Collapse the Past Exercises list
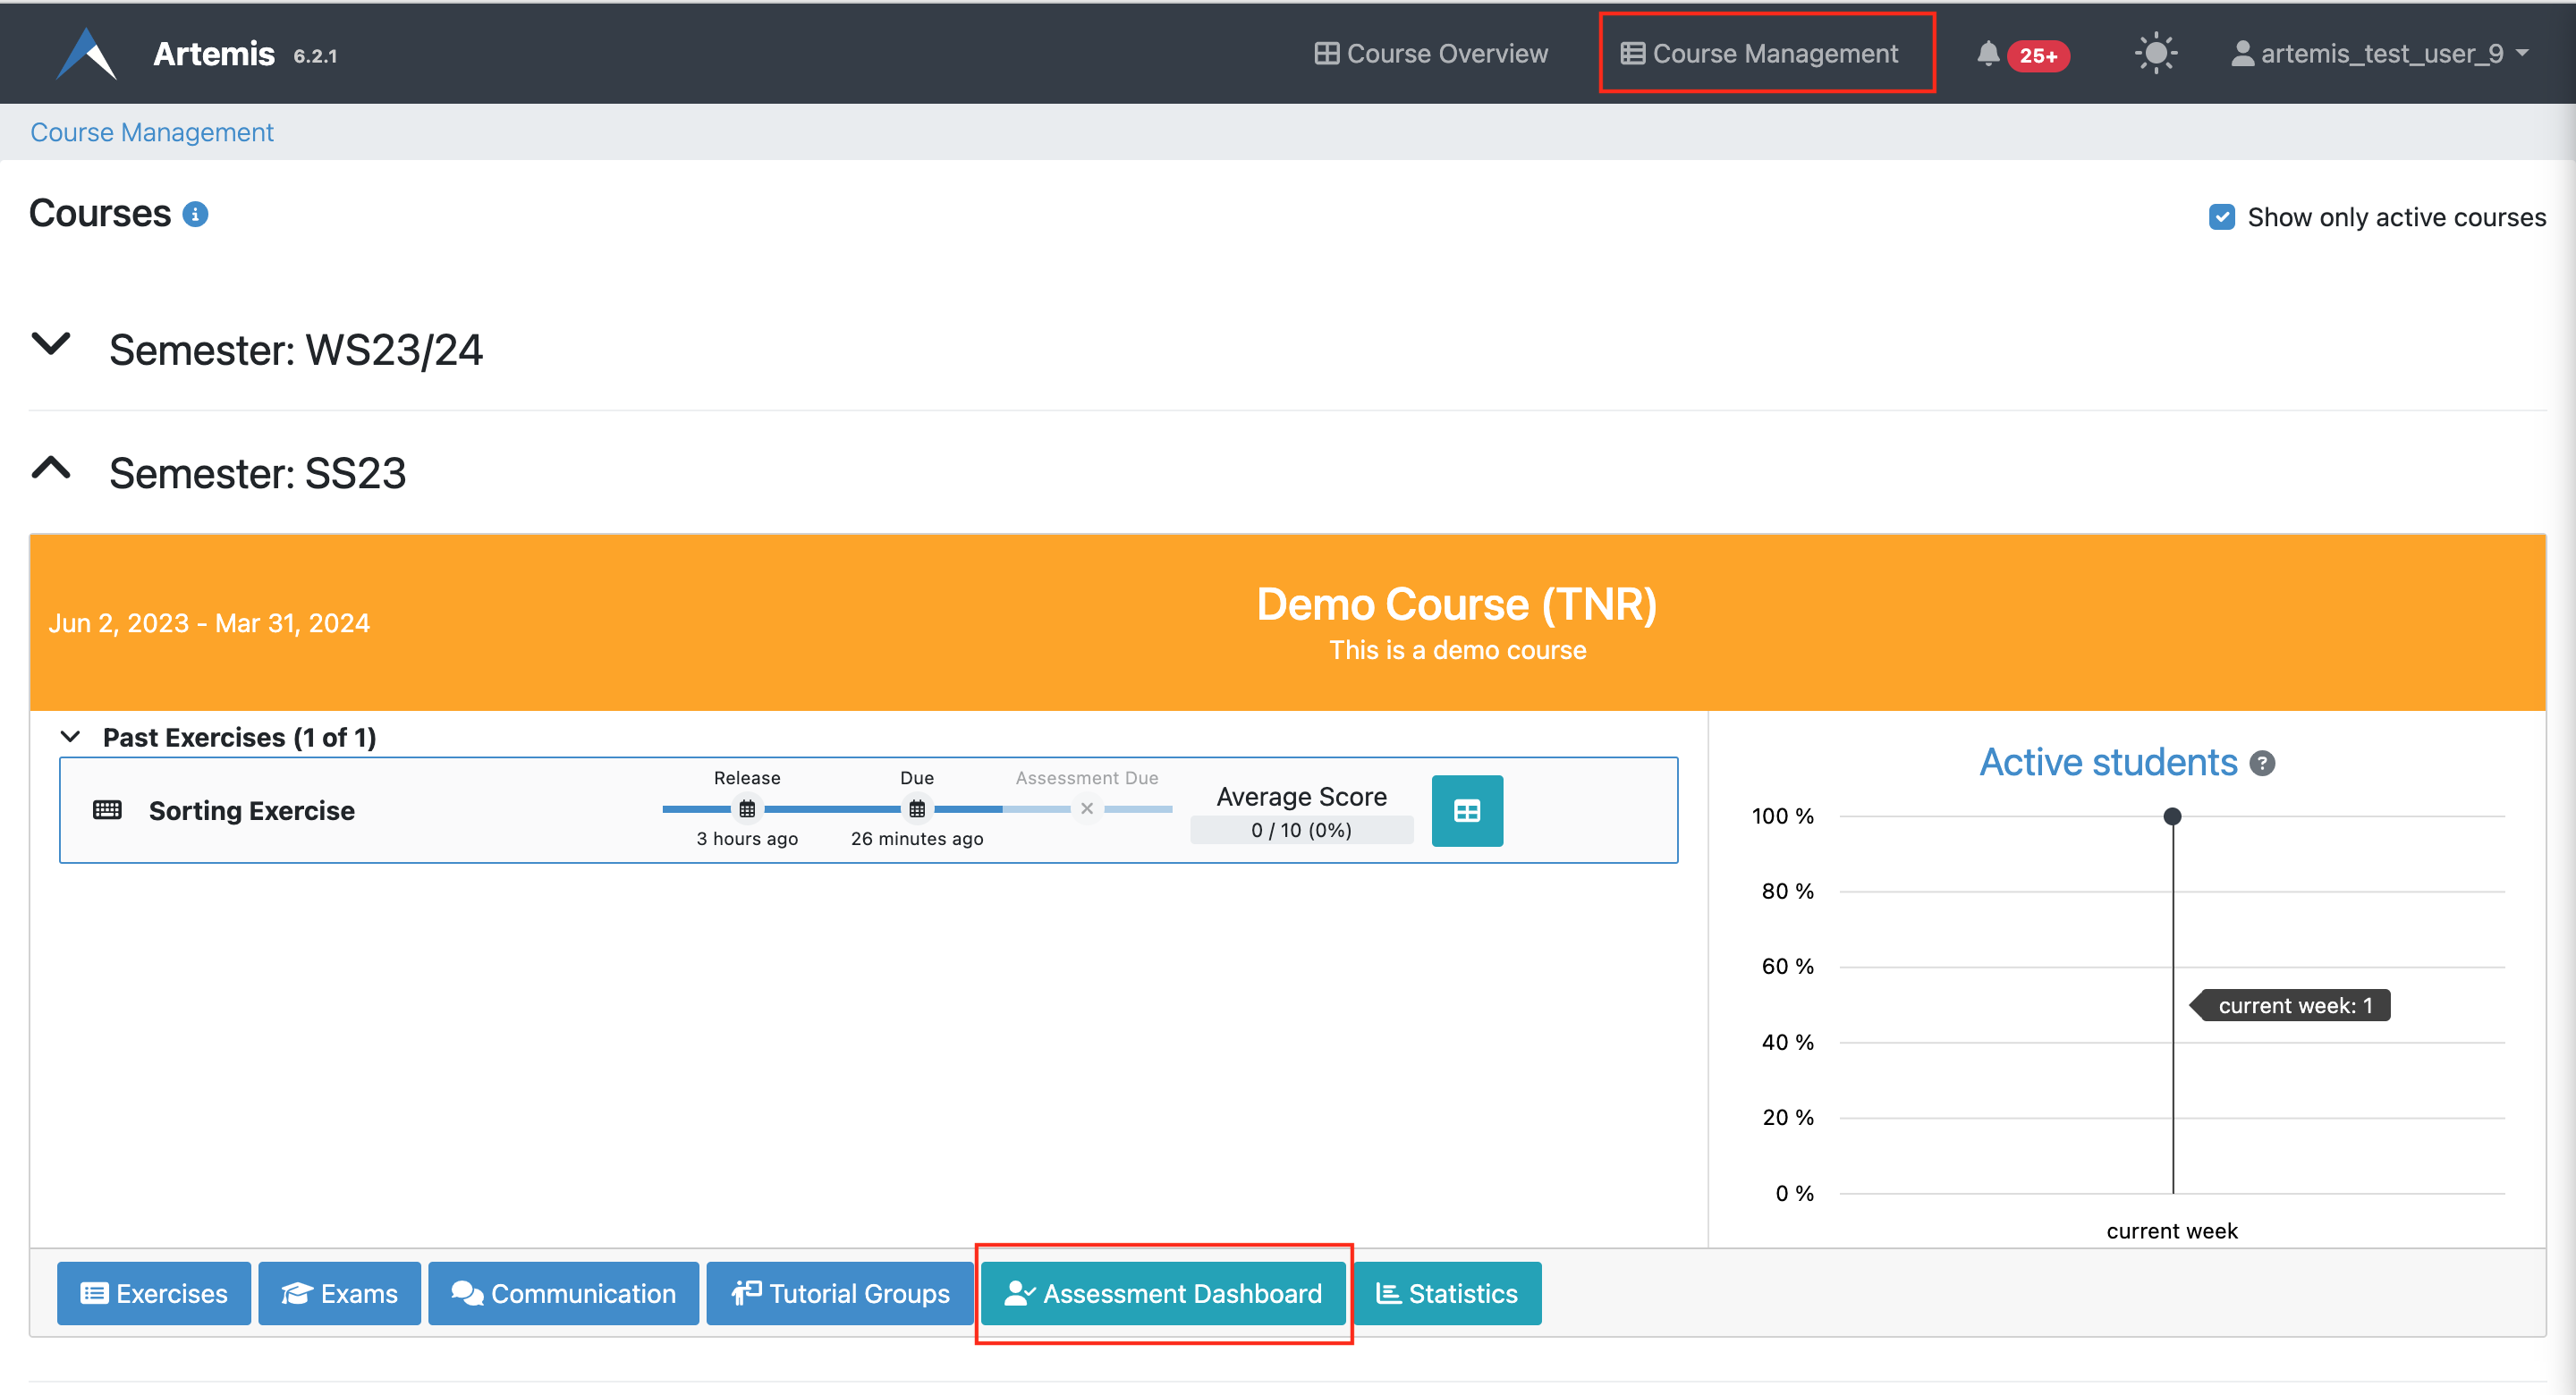This screenshot has height=1395, width=2576. (71, 736)
